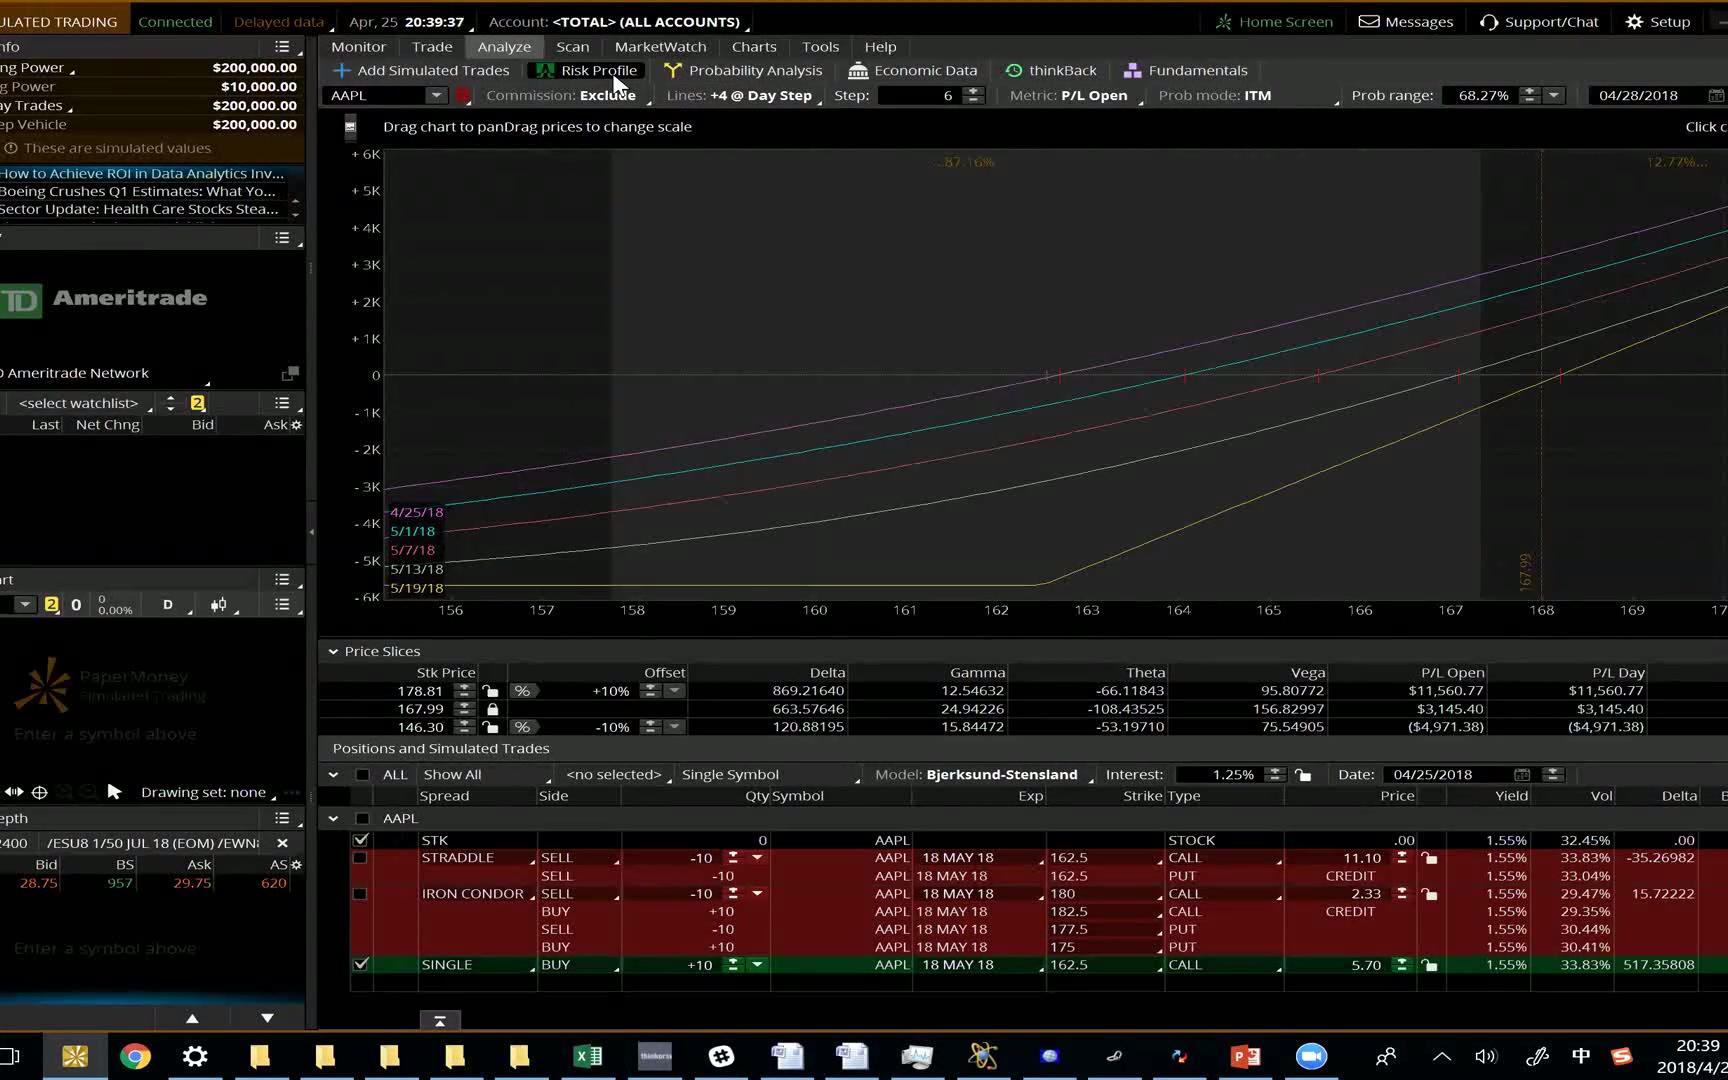Toggle price lock on SINGLE row

pos(1429,965)
